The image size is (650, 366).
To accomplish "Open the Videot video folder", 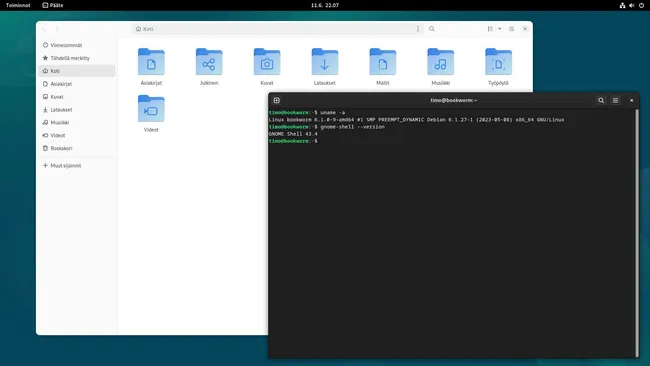I will coord(151,109).
